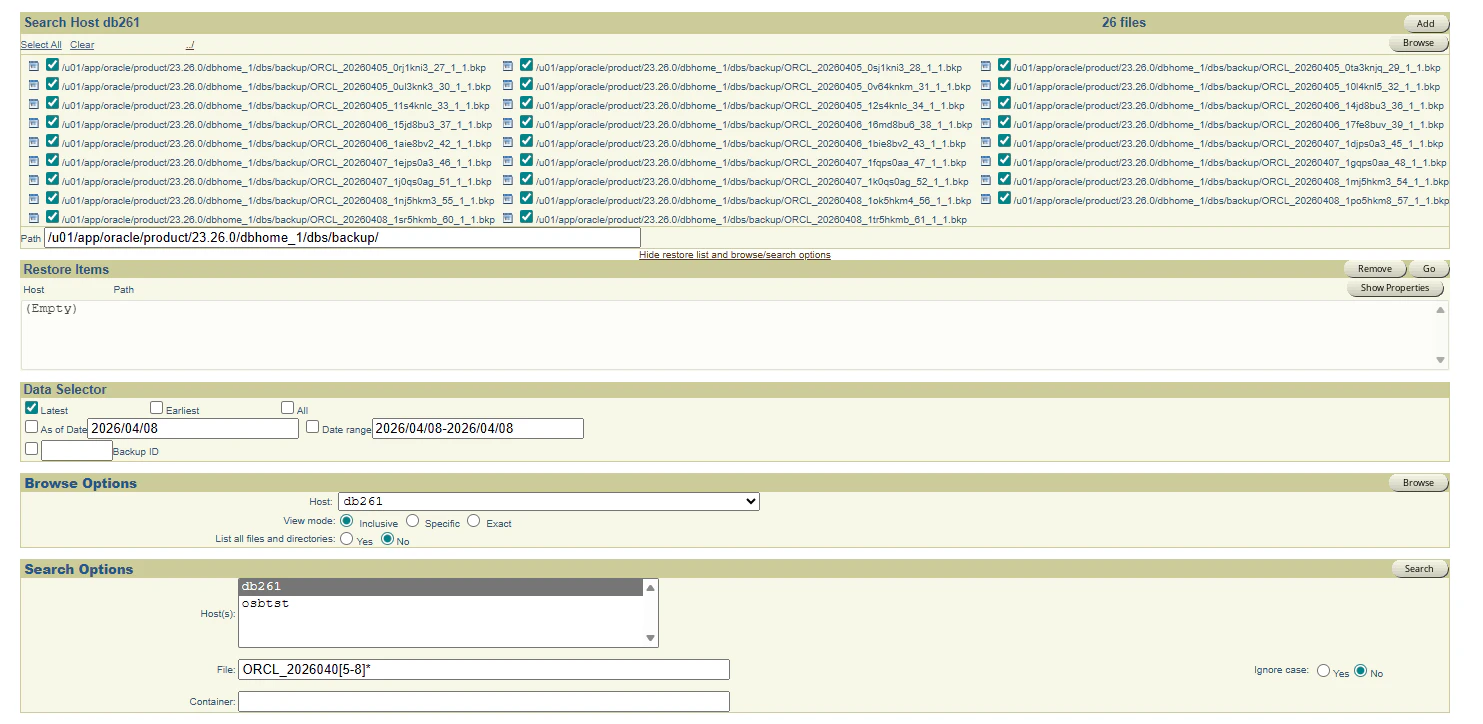Click file icon beside ORCL_20260406_15jd8bu3_37_1_1.bkp
1483x724 pixels.
point(34,123)
